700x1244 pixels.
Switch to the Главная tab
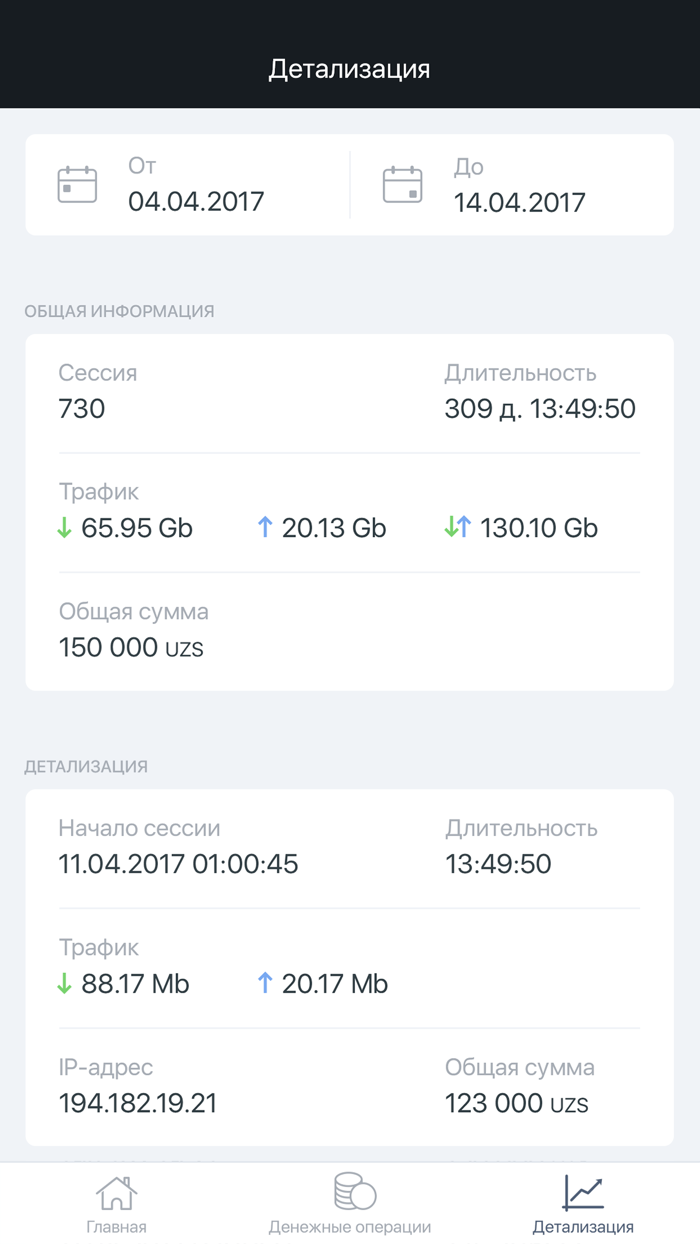116,1227
